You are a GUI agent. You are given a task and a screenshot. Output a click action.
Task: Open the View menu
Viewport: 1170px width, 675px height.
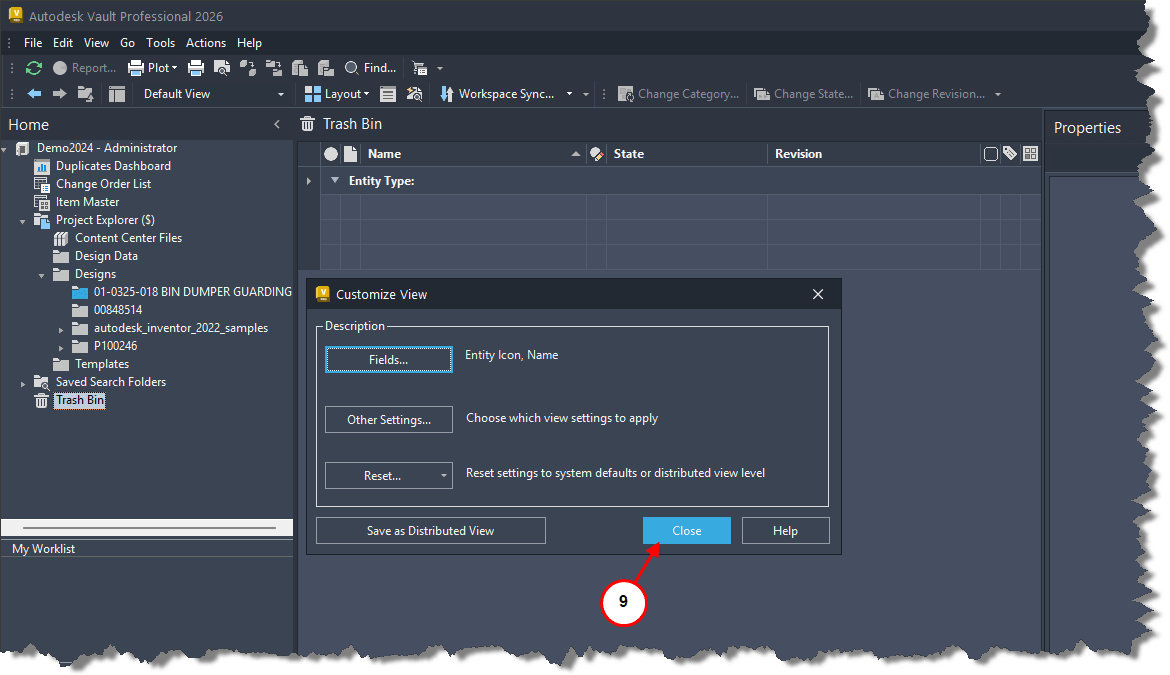[96, 43]
